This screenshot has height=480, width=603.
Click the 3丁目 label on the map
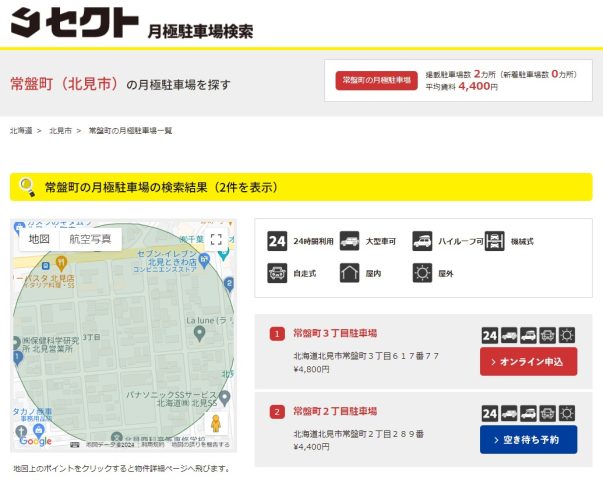92,337
